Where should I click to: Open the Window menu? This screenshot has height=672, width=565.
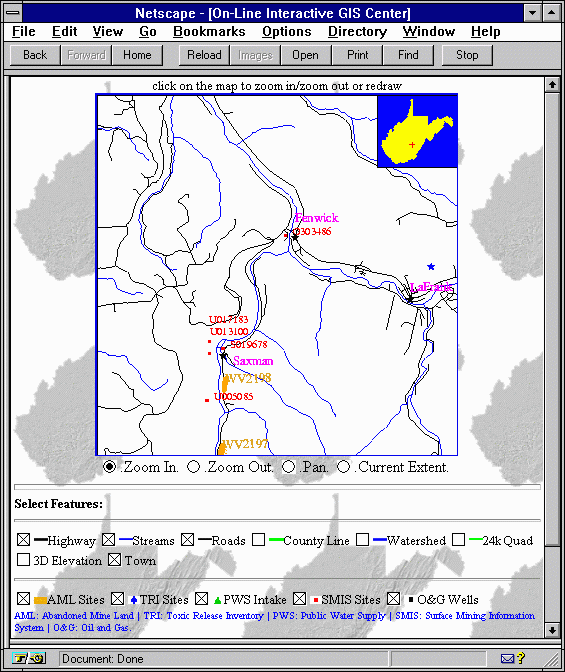click(x=429, y=32)
